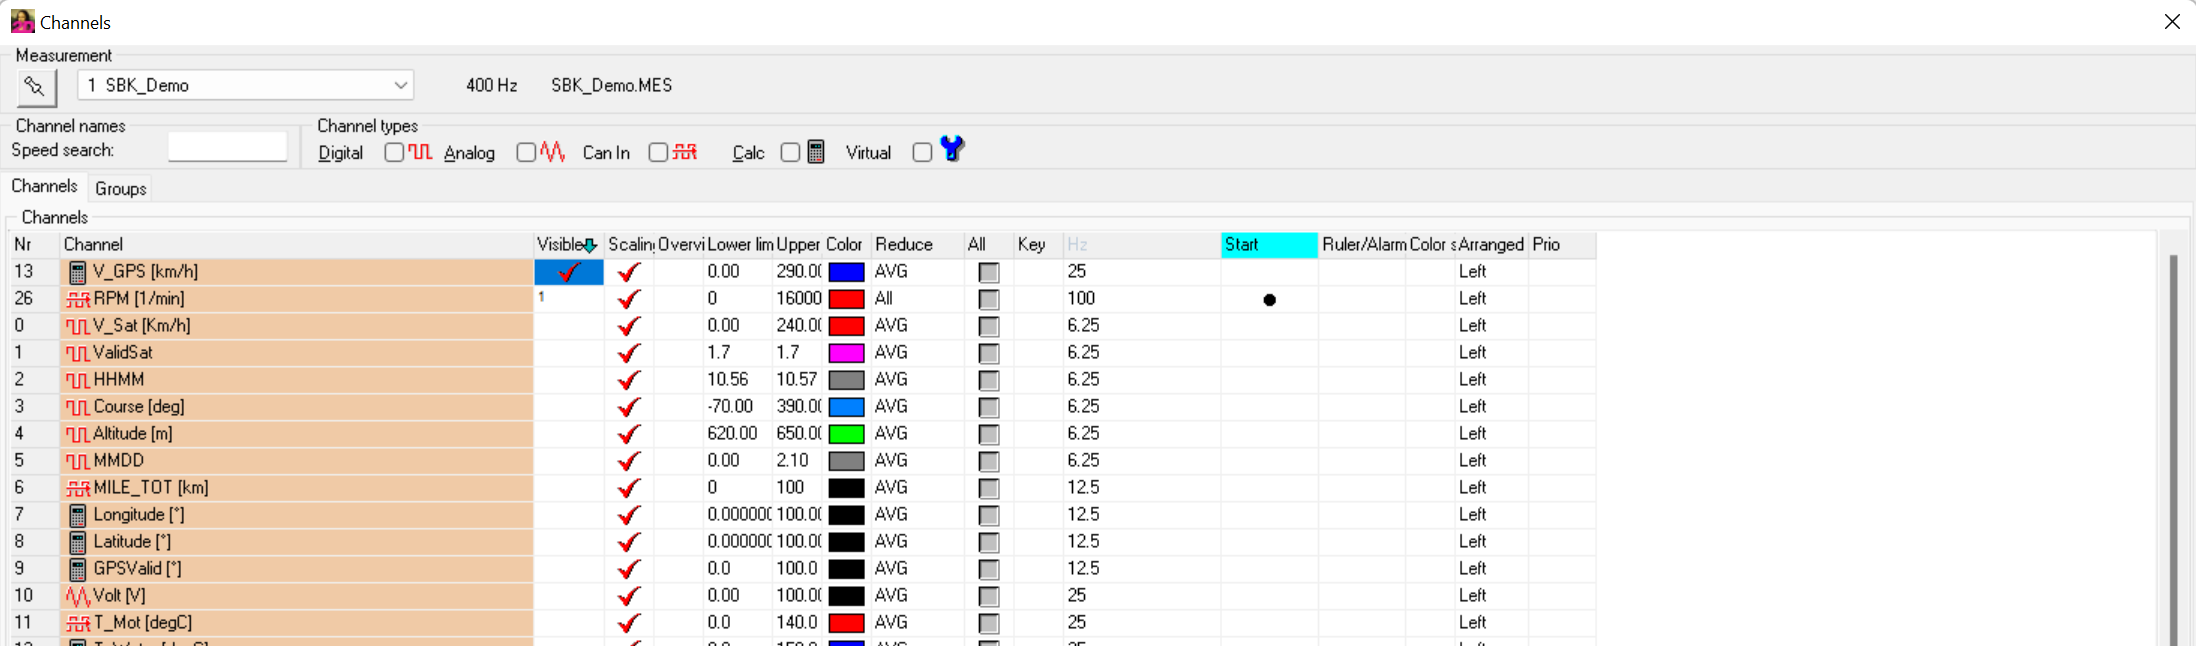Click the Speed search input field
Image resolution: width=2196 pixels, height=646 pixels.
[x=228, y=148]
